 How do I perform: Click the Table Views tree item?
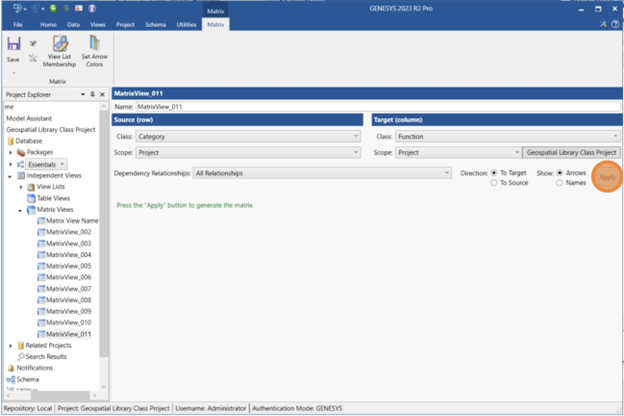tap(56, 198)
